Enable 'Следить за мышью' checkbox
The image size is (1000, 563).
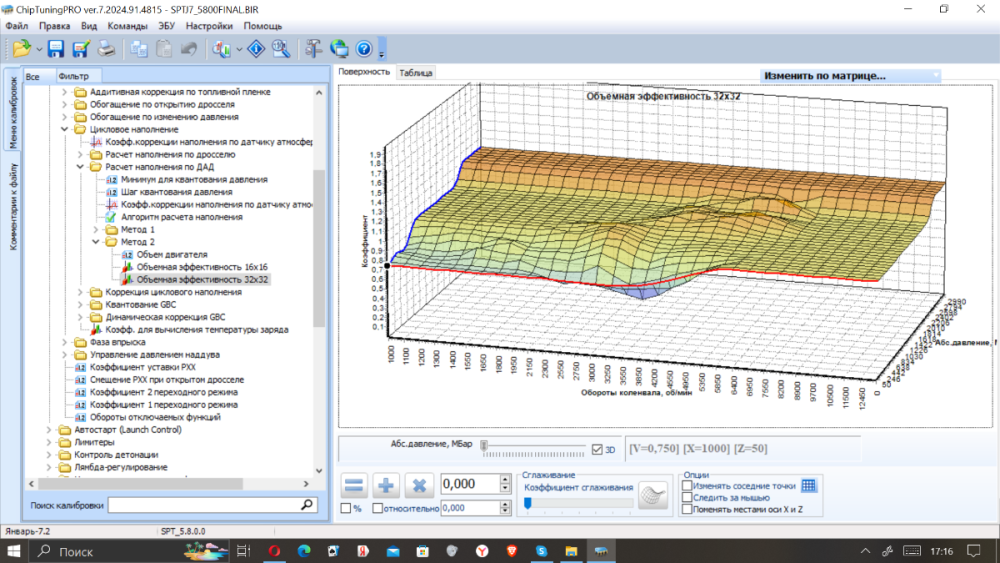(x=686, y=497)
